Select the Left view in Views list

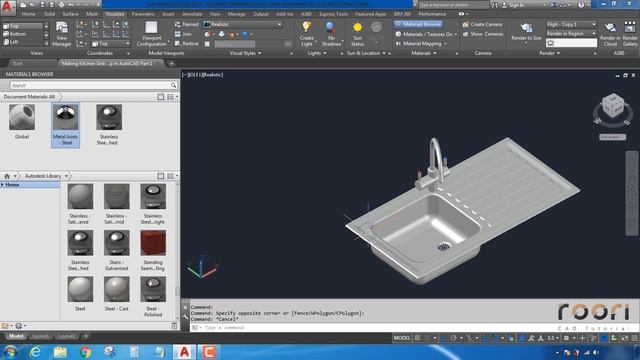[22, 42]
